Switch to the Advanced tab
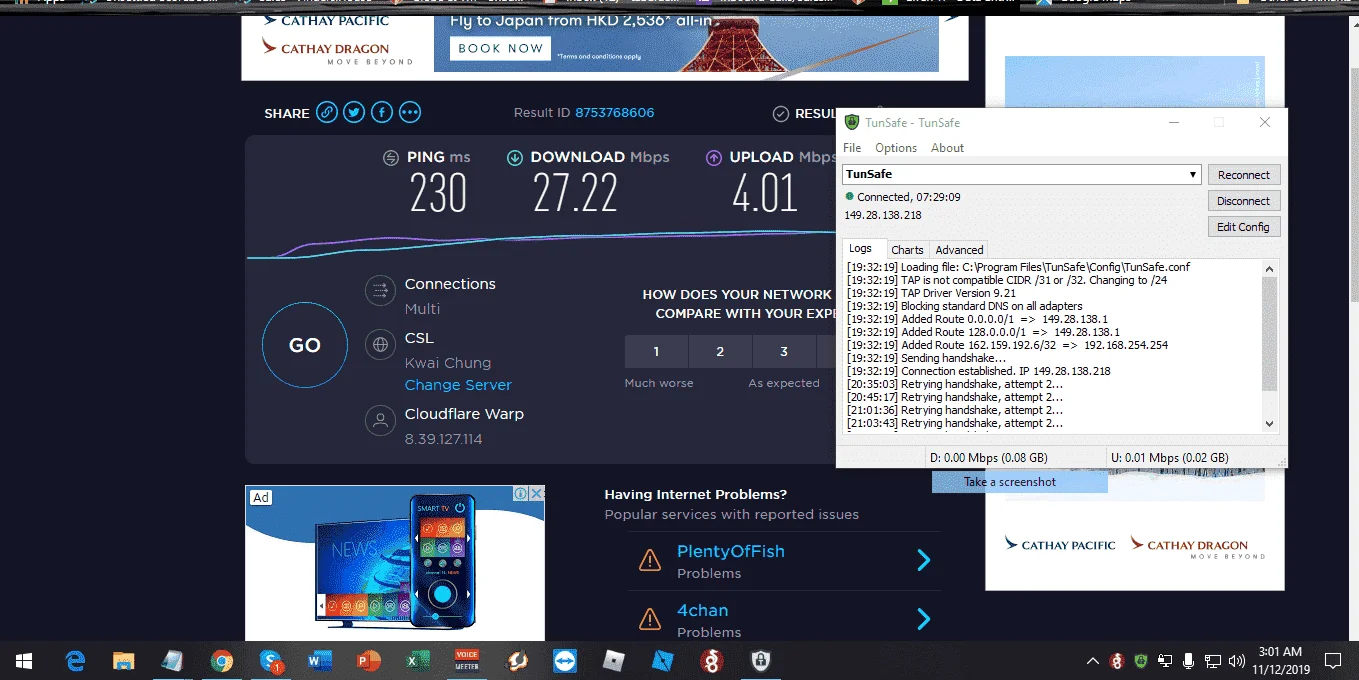This screenshot has width=1359, height=680. click(960, 250)
